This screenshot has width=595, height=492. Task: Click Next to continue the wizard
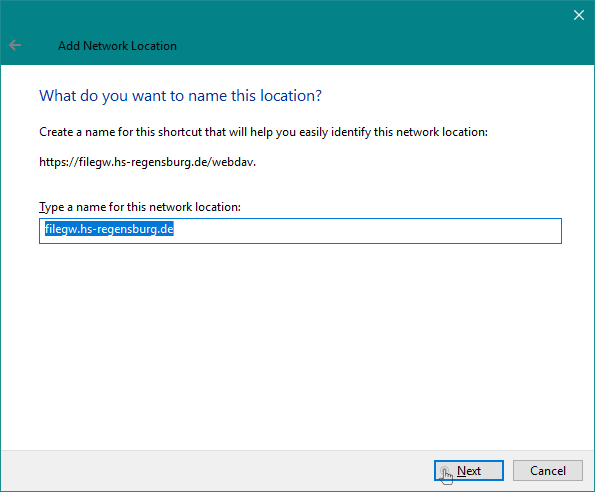point(469,470)
